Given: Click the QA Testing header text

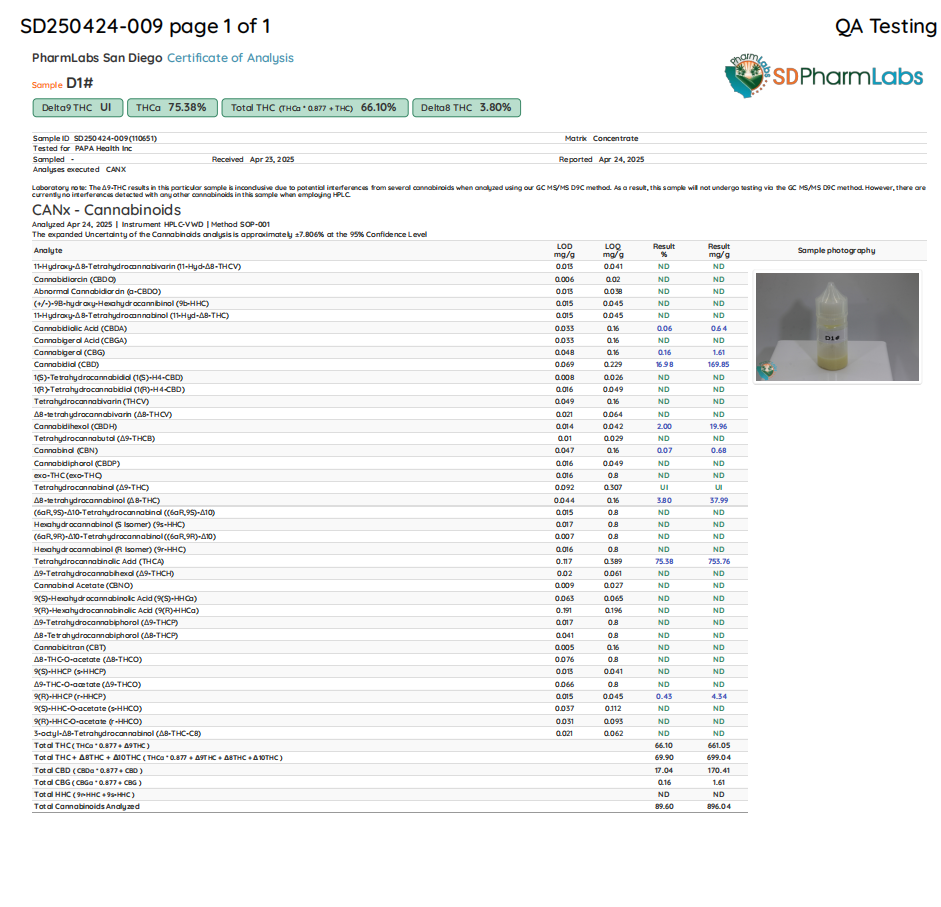Looking at the screenshot, I should point(885,27).
